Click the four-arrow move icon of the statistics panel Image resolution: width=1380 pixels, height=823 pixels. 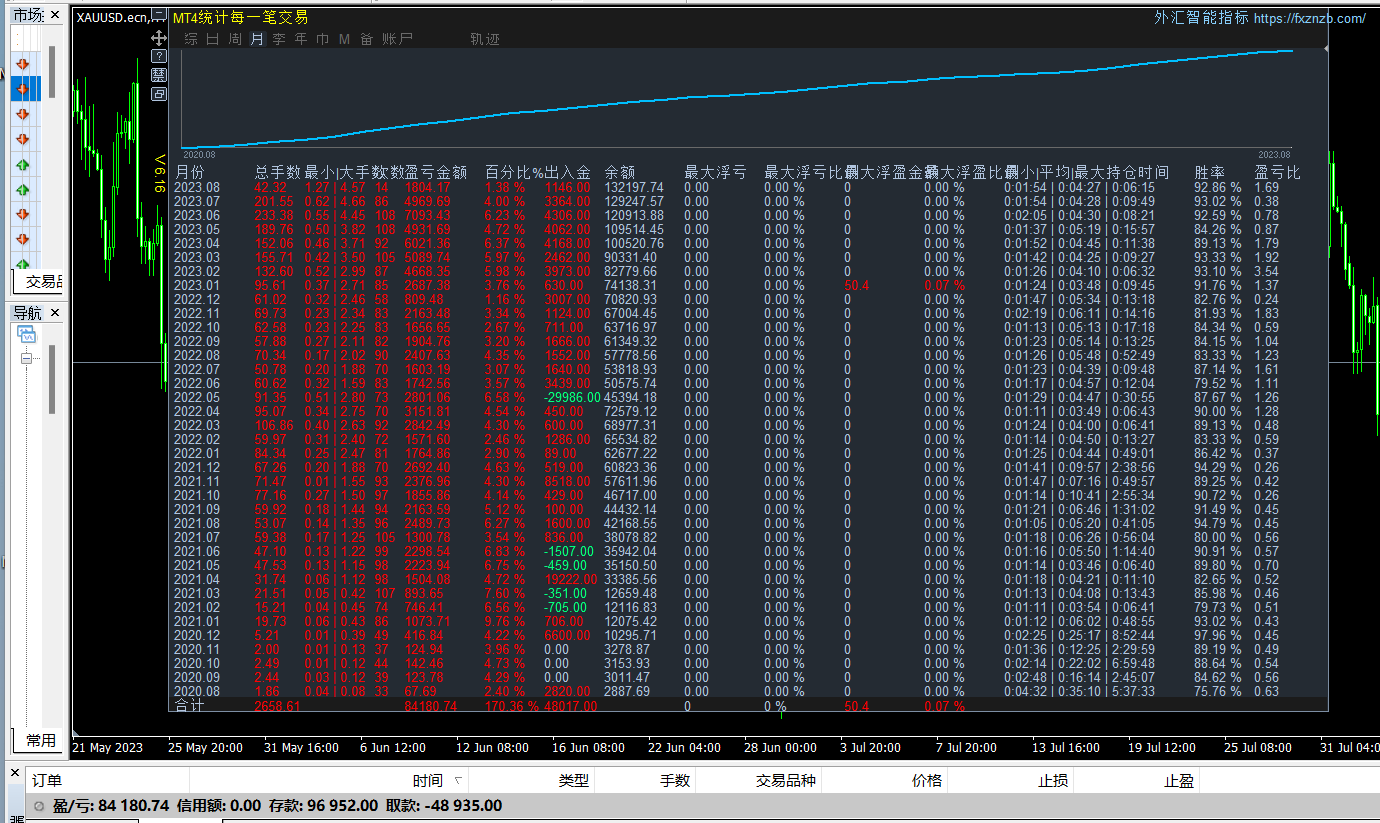point(159,37)
